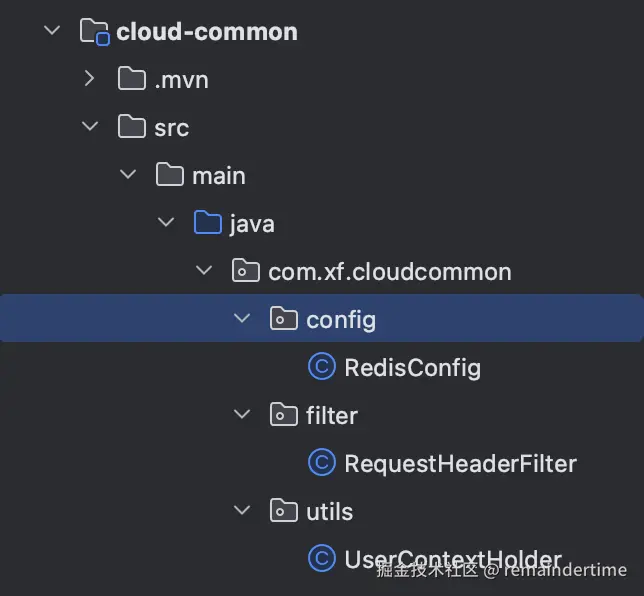
Task: Click the UserContextHolder class icon
Action: pyautogui.click(x=322, y=559)
